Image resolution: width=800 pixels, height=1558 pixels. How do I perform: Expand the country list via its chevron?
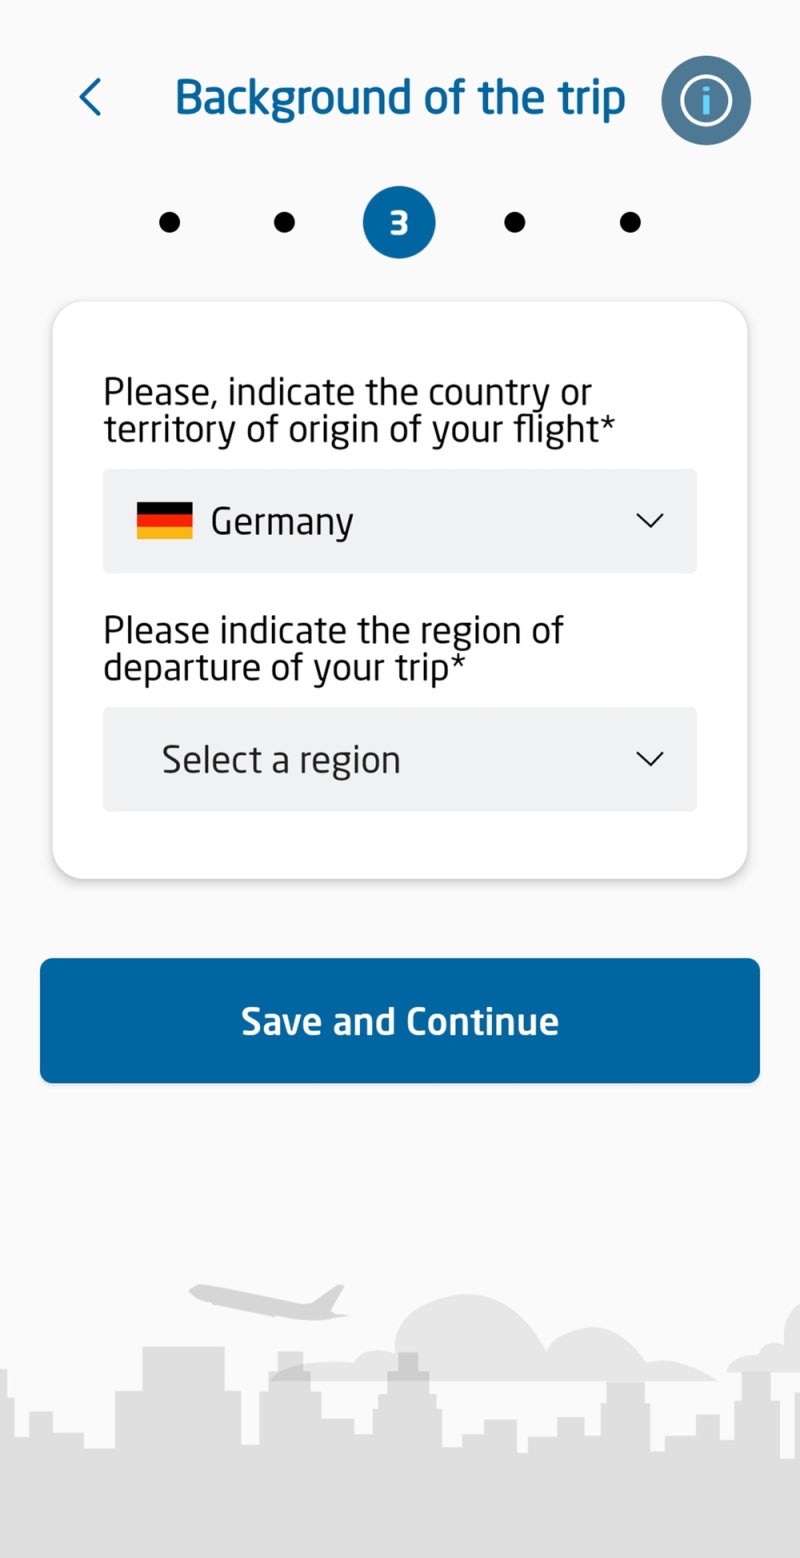[x=650, y=521]
